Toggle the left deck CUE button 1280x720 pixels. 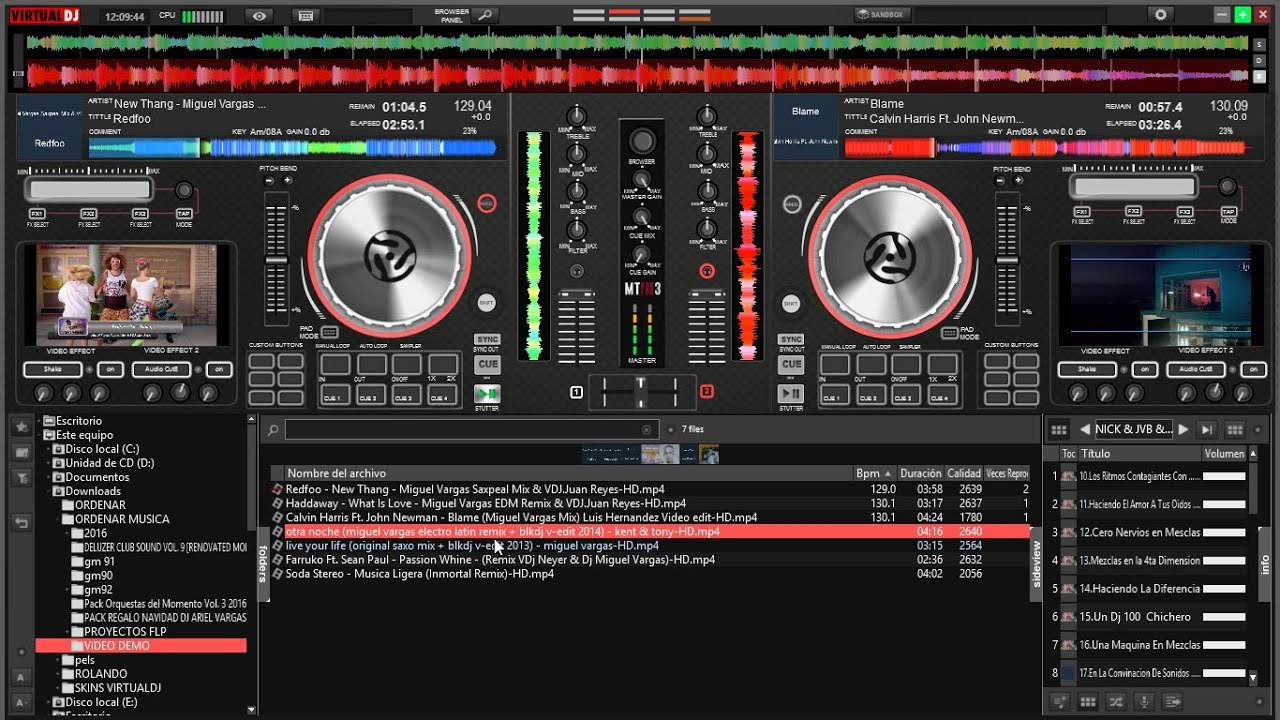click(487, 365)
